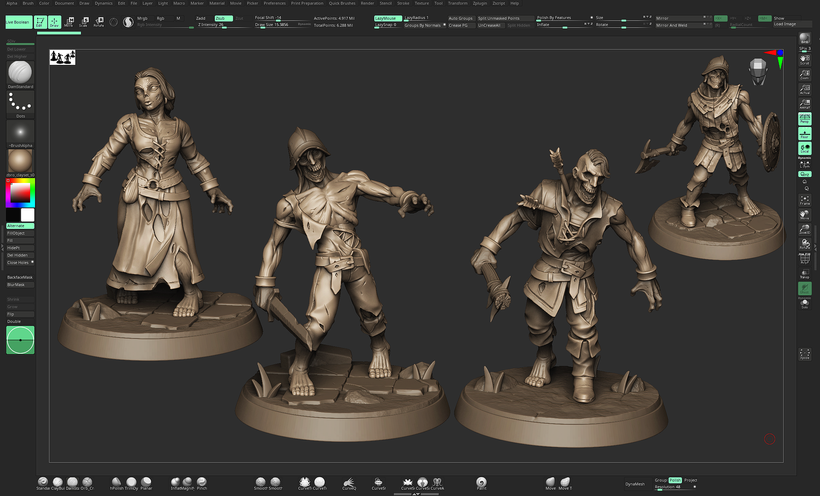Toggle the Alternate color switch
This screenshot has width=820, height=496.
(x=20, y=226)
